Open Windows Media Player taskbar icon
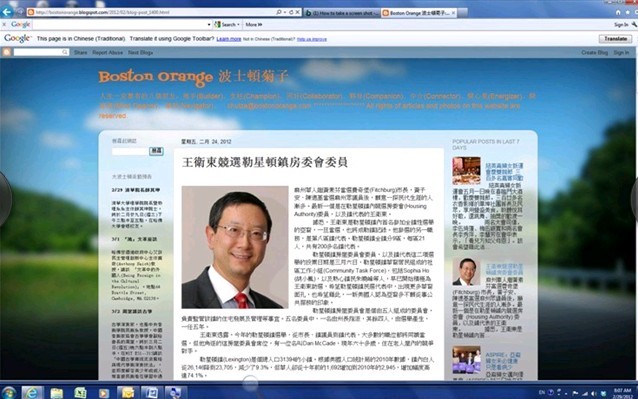This screenshot has width=638, height=399. coord(103,393)
